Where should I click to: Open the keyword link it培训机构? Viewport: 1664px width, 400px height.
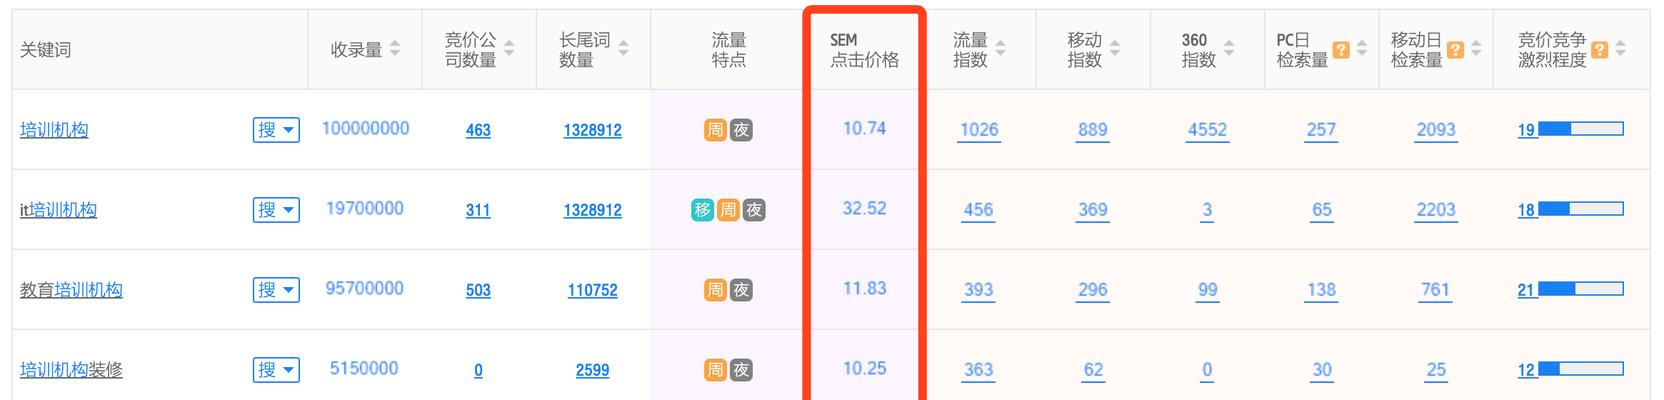click(58, 210)
